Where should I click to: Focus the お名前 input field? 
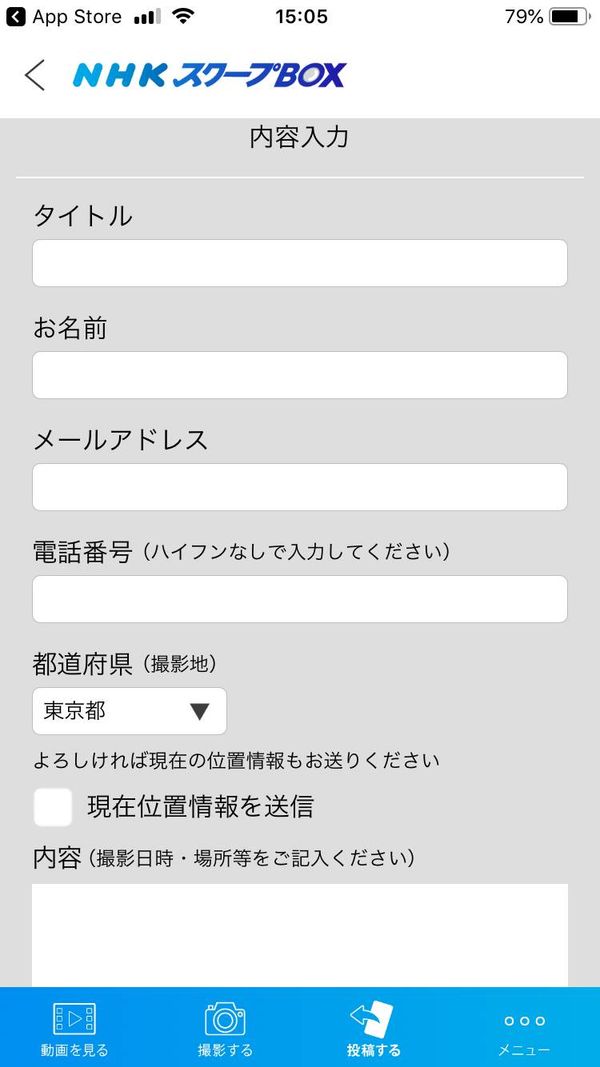point(300,375)
